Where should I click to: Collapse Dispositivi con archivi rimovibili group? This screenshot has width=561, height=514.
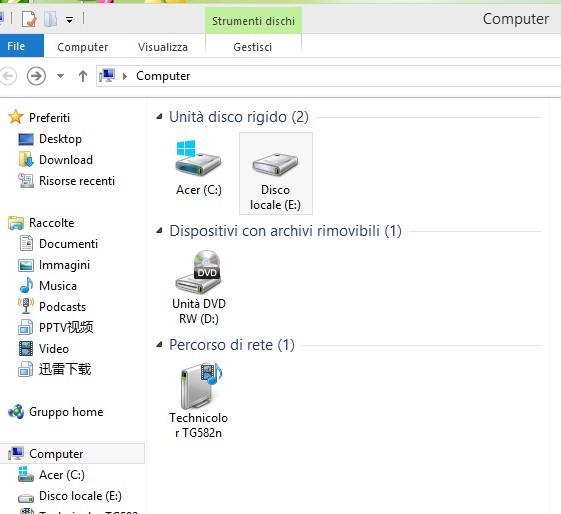[160, 231]
